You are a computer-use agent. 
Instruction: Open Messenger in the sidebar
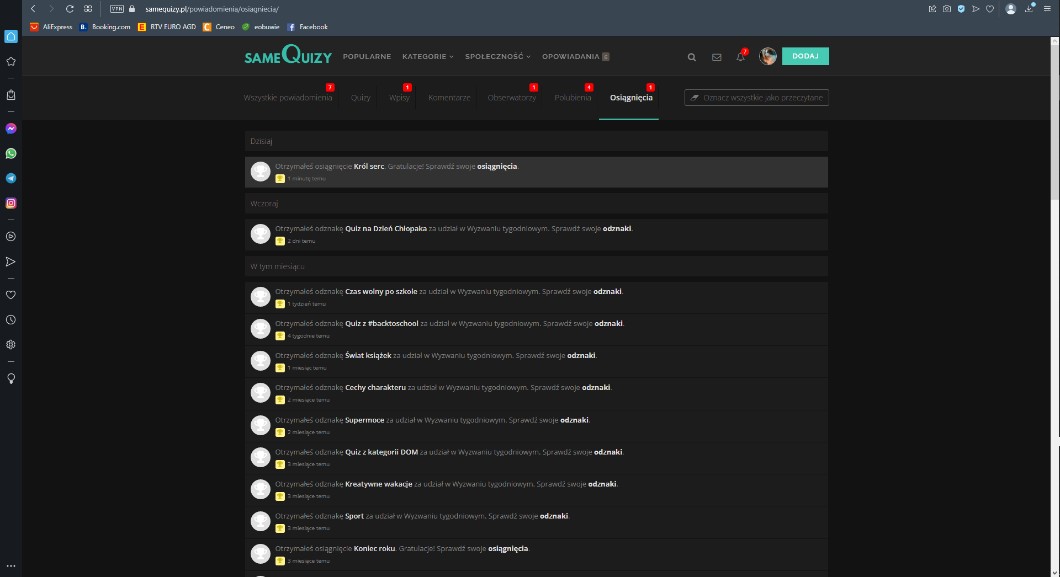pos(11,129)
